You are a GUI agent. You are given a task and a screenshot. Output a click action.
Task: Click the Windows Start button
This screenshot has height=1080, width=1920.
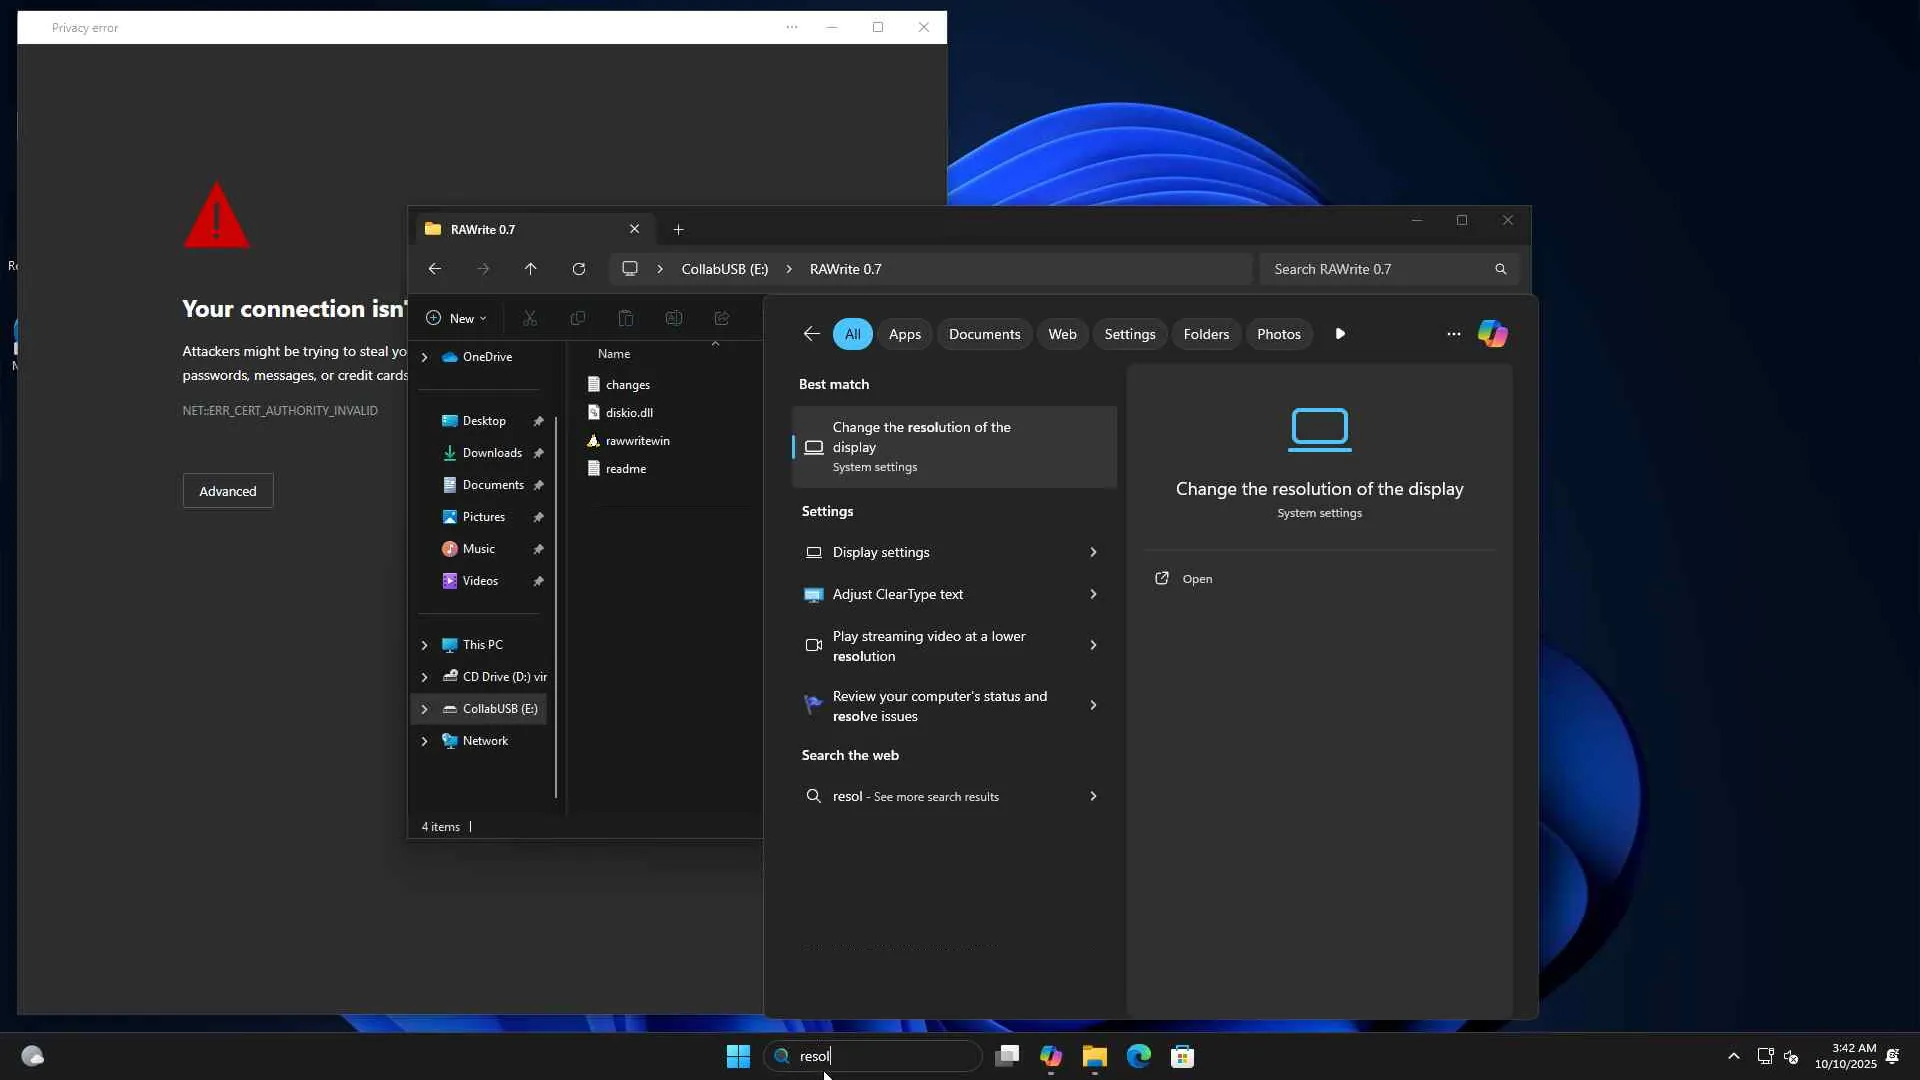738,1056
